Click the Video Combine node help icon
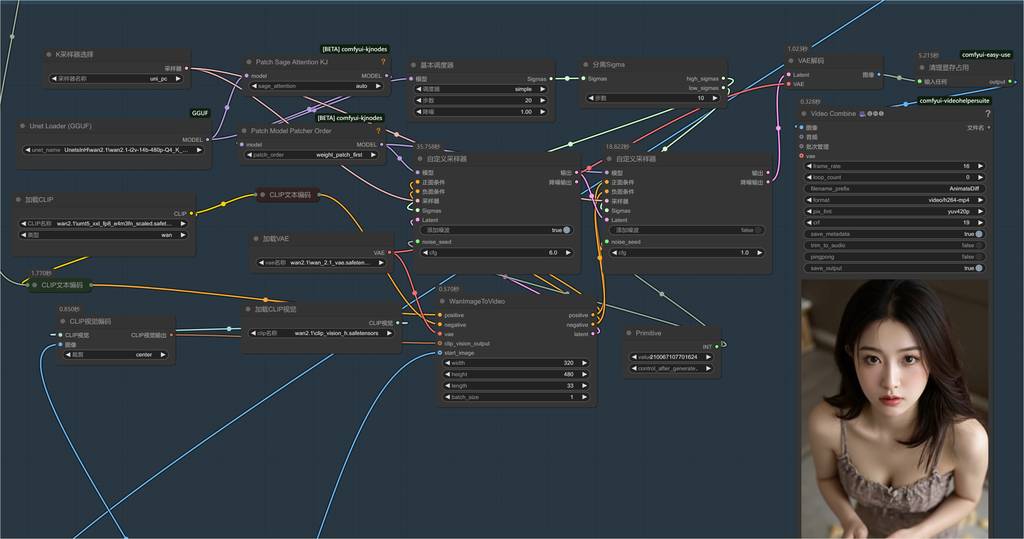The height and width of the screenshot is (539, 1024). click(987, 114)
